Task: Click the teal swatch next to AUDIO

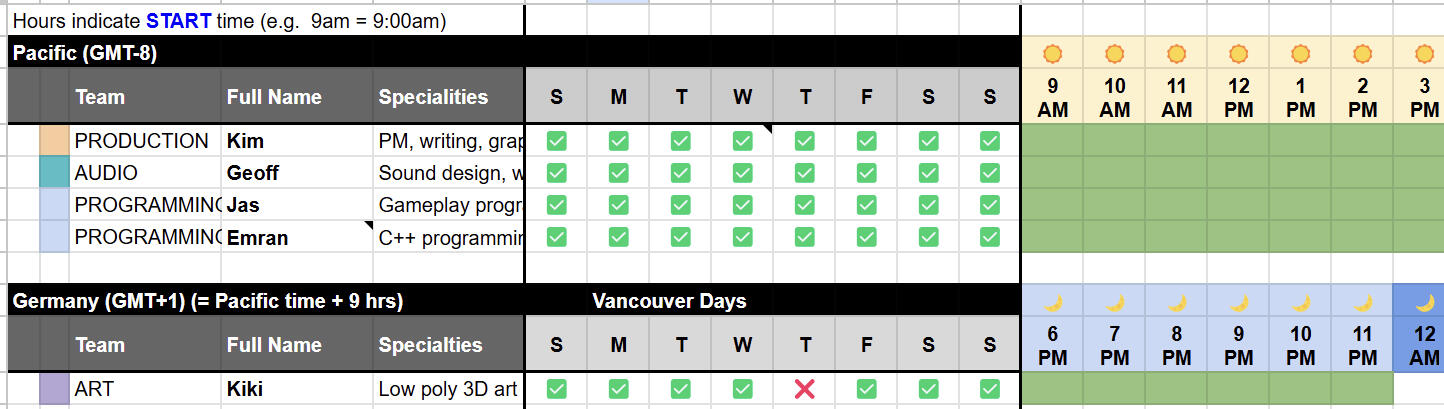Action: (53, 173)
